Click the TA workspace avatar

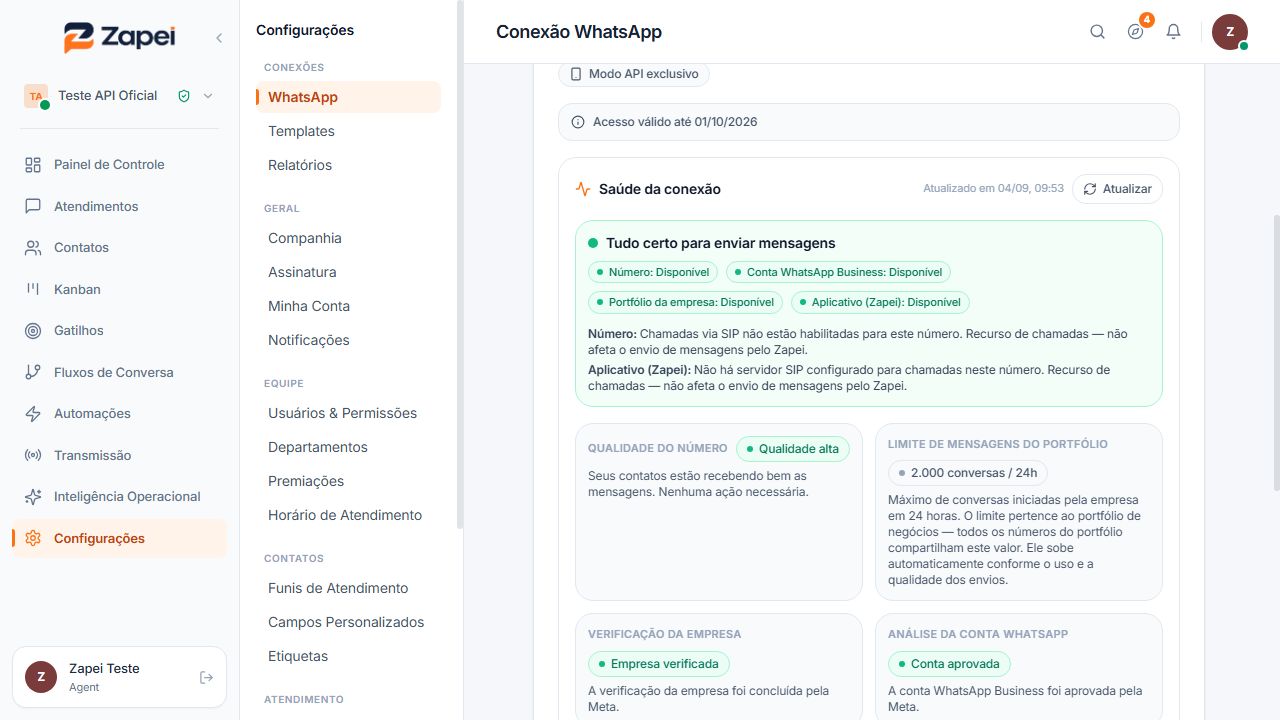(36, 96)
